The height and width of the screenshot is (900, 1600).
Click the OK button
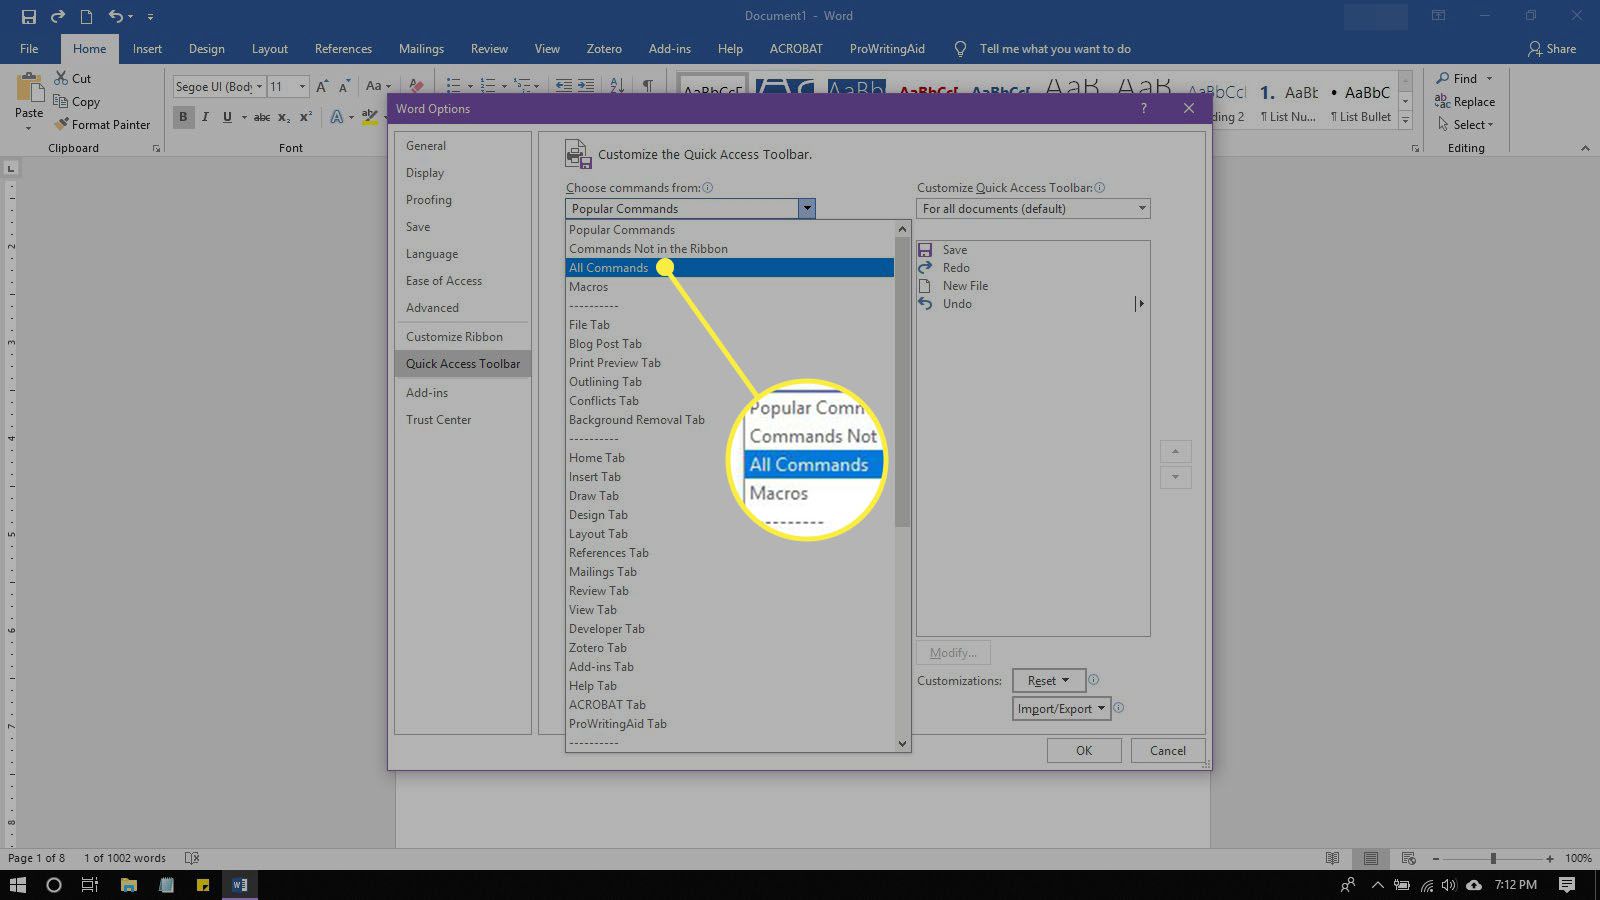click(x=1084, y=750)
